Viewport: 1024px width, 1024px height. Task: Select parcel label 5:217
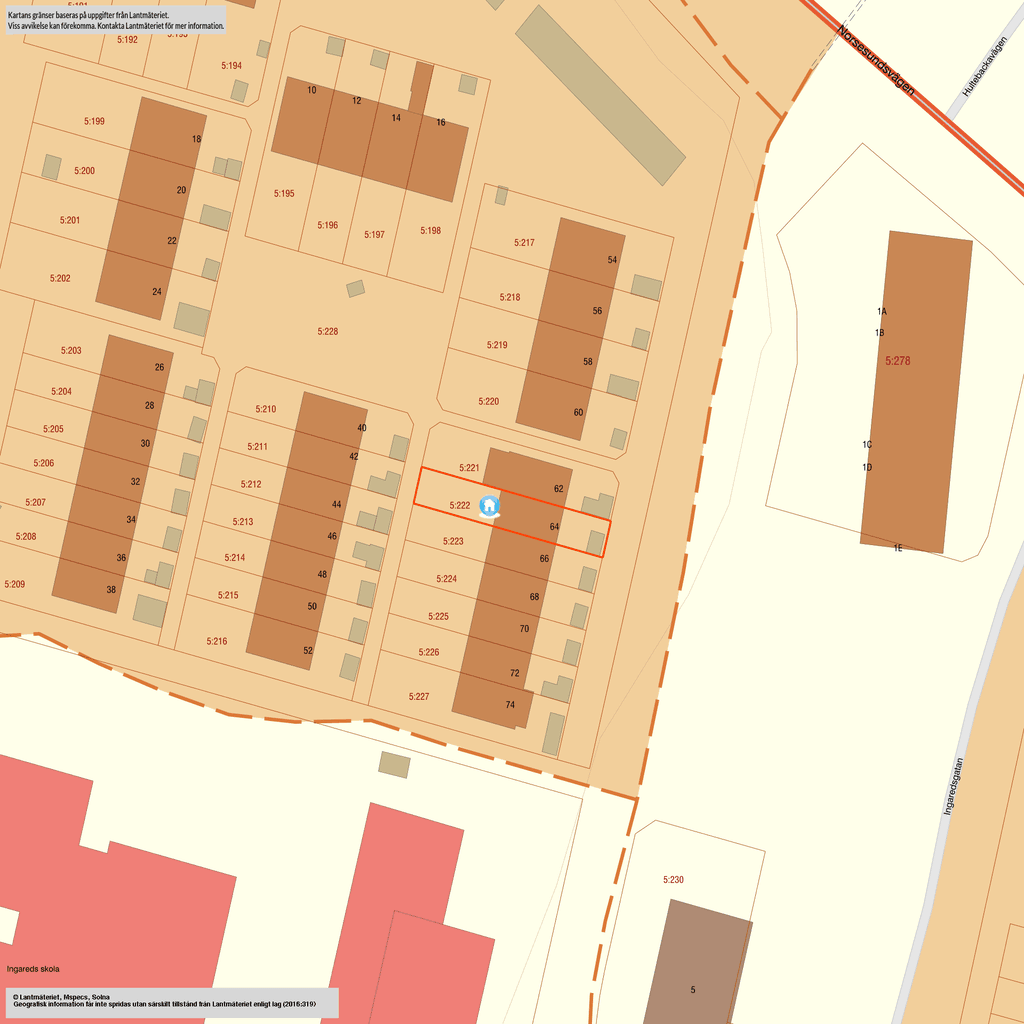[524, 242]
